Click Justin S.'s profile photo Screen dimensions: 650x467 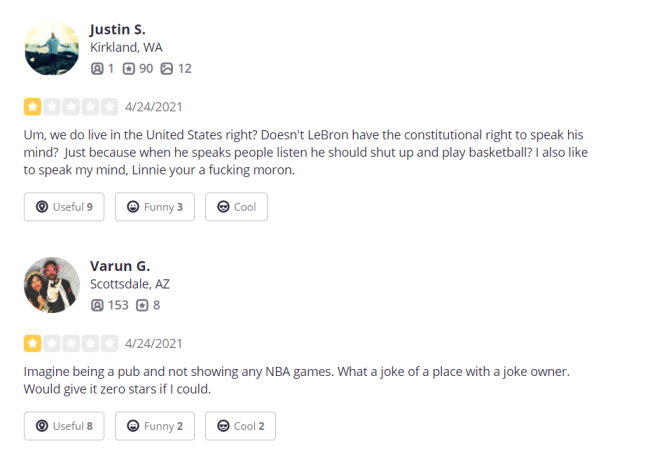52,48
